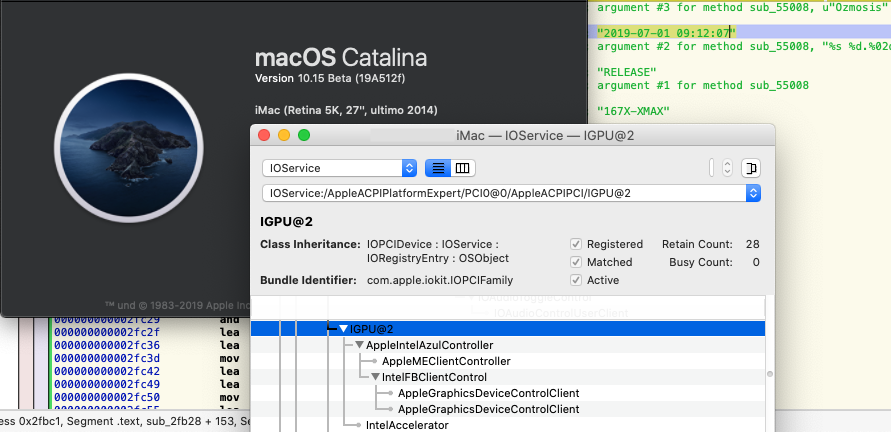The image size is (891, 432).
Task: Close the IORegistryExplorer window
Action: click(x=264, y=135)
